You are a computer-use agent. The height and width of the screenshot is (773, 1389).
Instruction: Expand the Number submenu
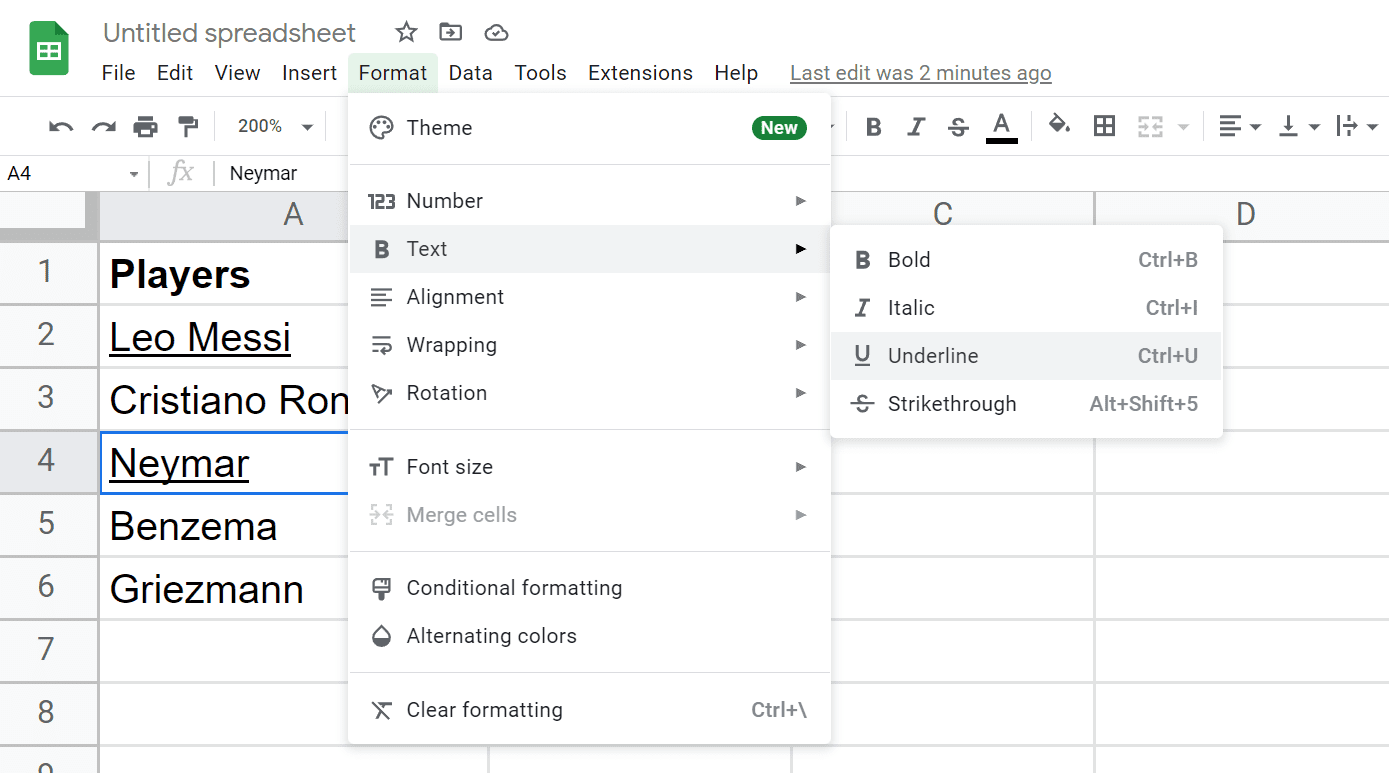coord(589,201)
